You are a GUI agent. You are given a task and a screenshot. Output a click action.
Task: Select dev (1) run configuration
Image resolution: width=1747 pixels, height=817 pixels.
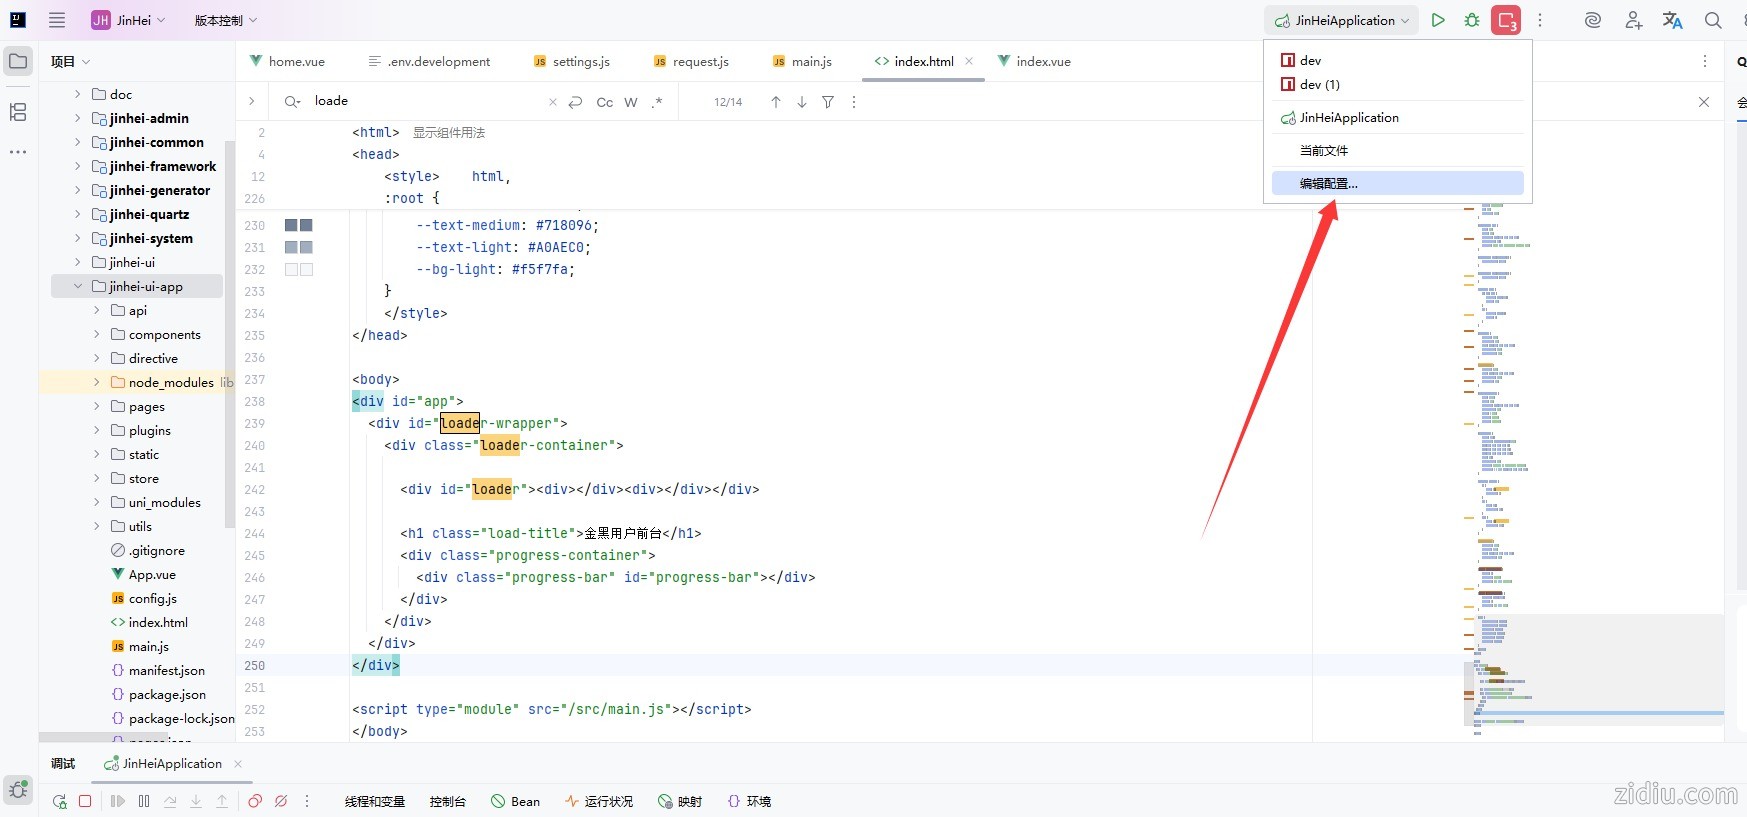[x=1398, y=84]
